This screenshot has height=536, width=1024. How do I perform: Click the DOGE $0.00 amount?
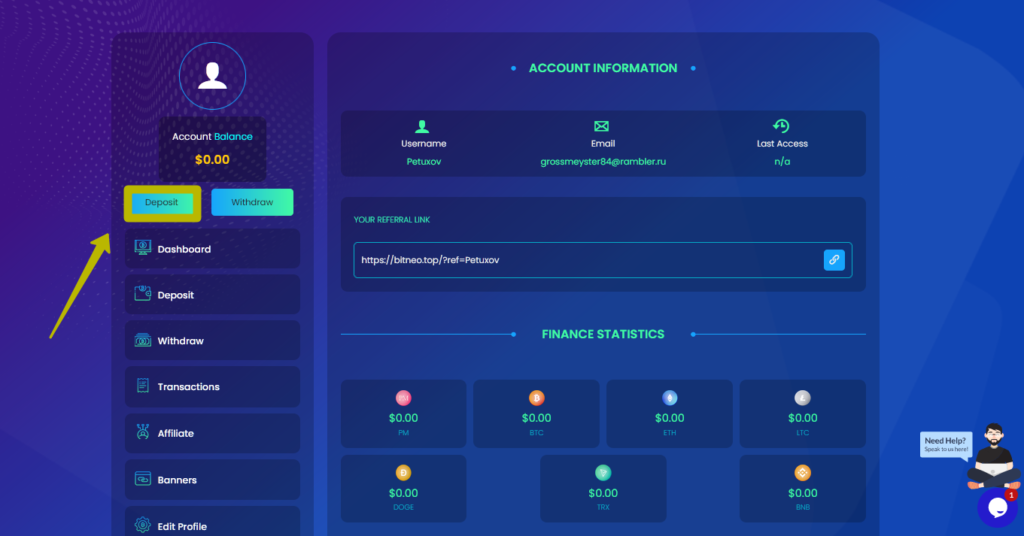pos(404,493)
